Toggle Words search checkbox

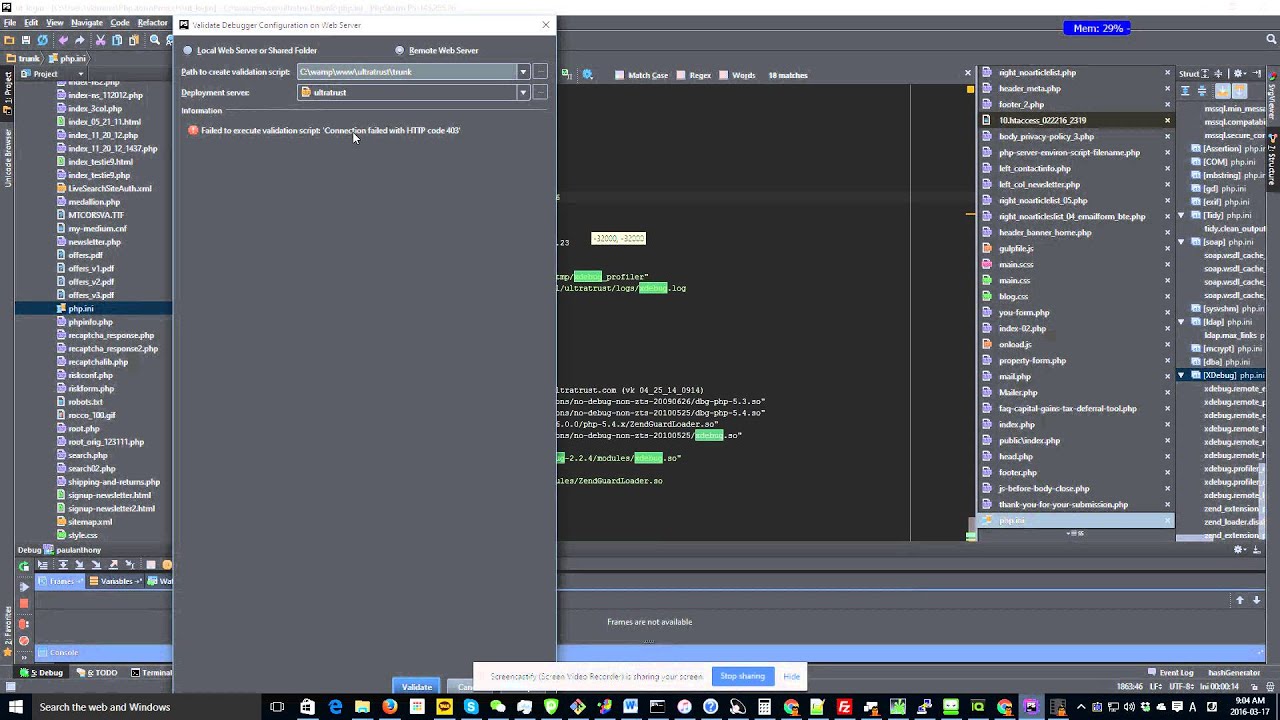click(x=738, y=75)
